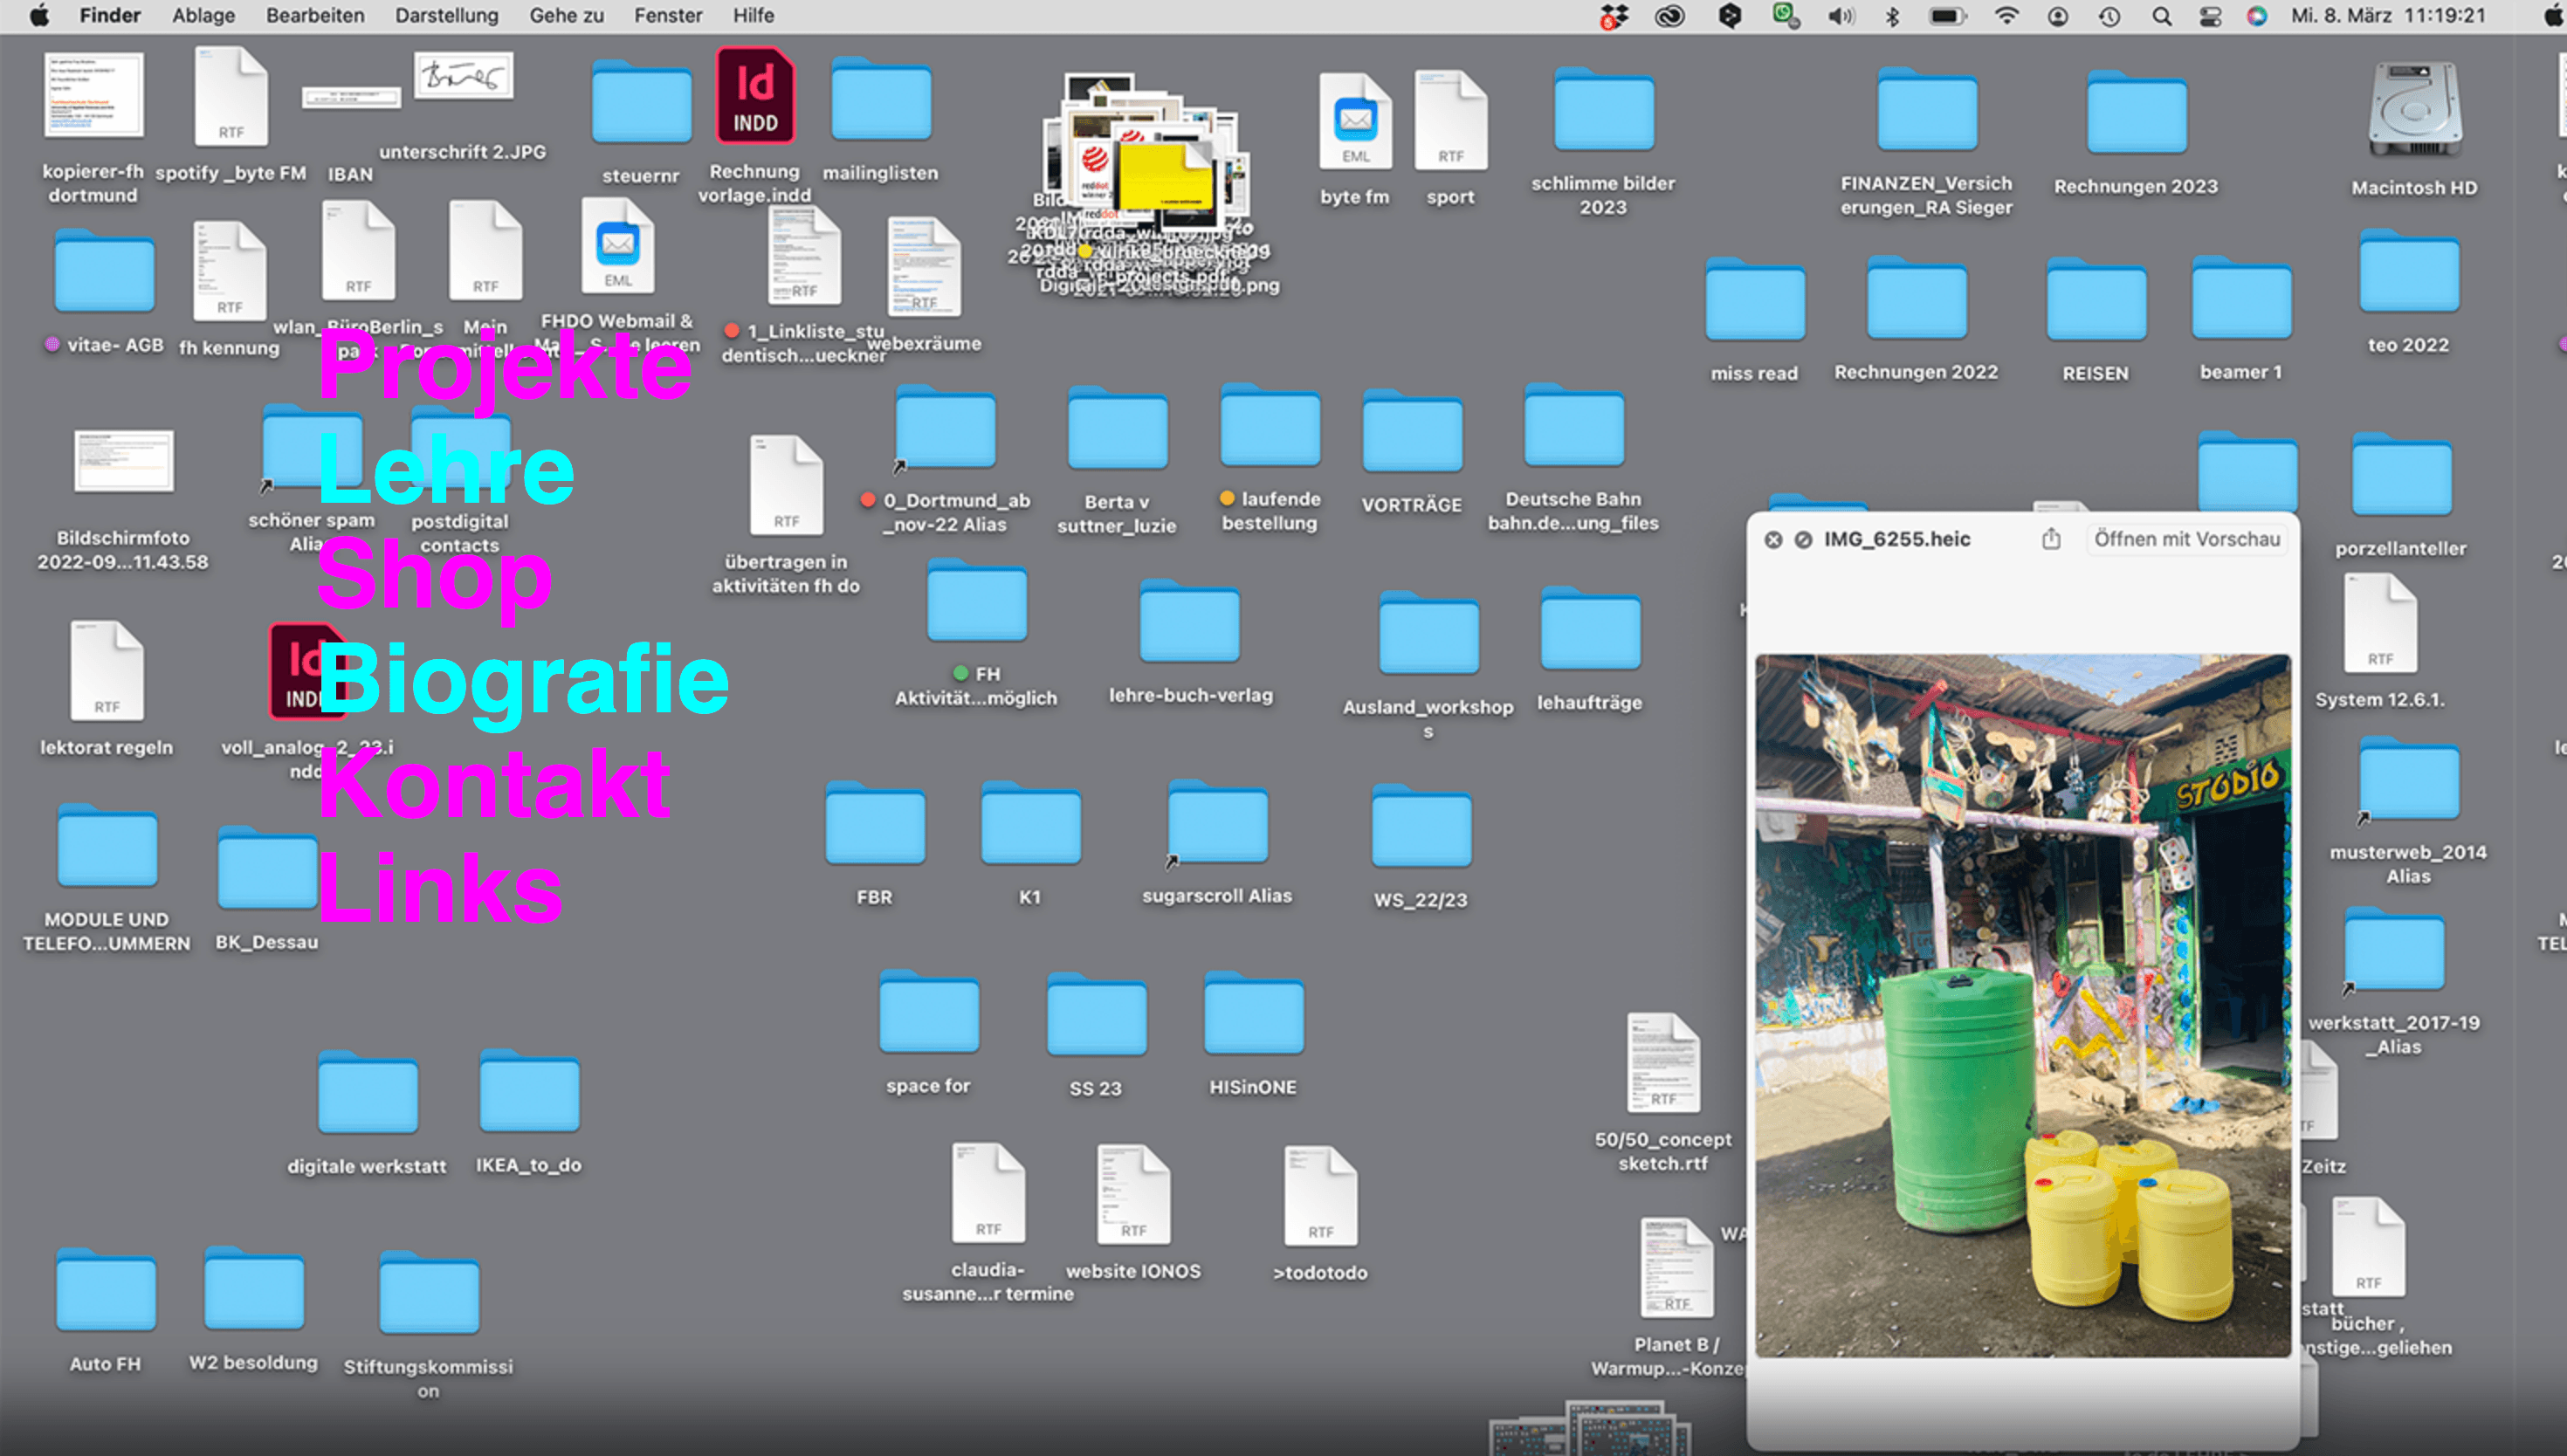Image resolution: width=2567 pixels, height=1456 pixels.
Task: Click the unterschrift 2.JPG image file
Action: point(463,78)
